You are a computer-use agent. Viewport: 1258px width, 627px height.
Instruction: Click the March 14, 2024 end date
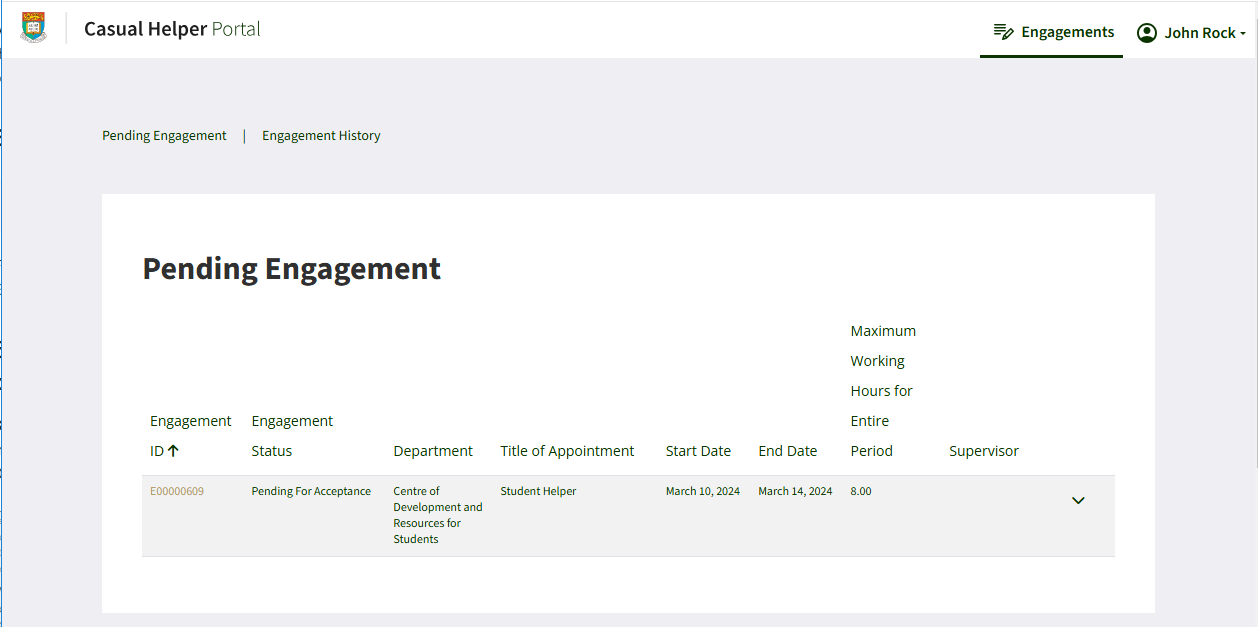[795, 491]
